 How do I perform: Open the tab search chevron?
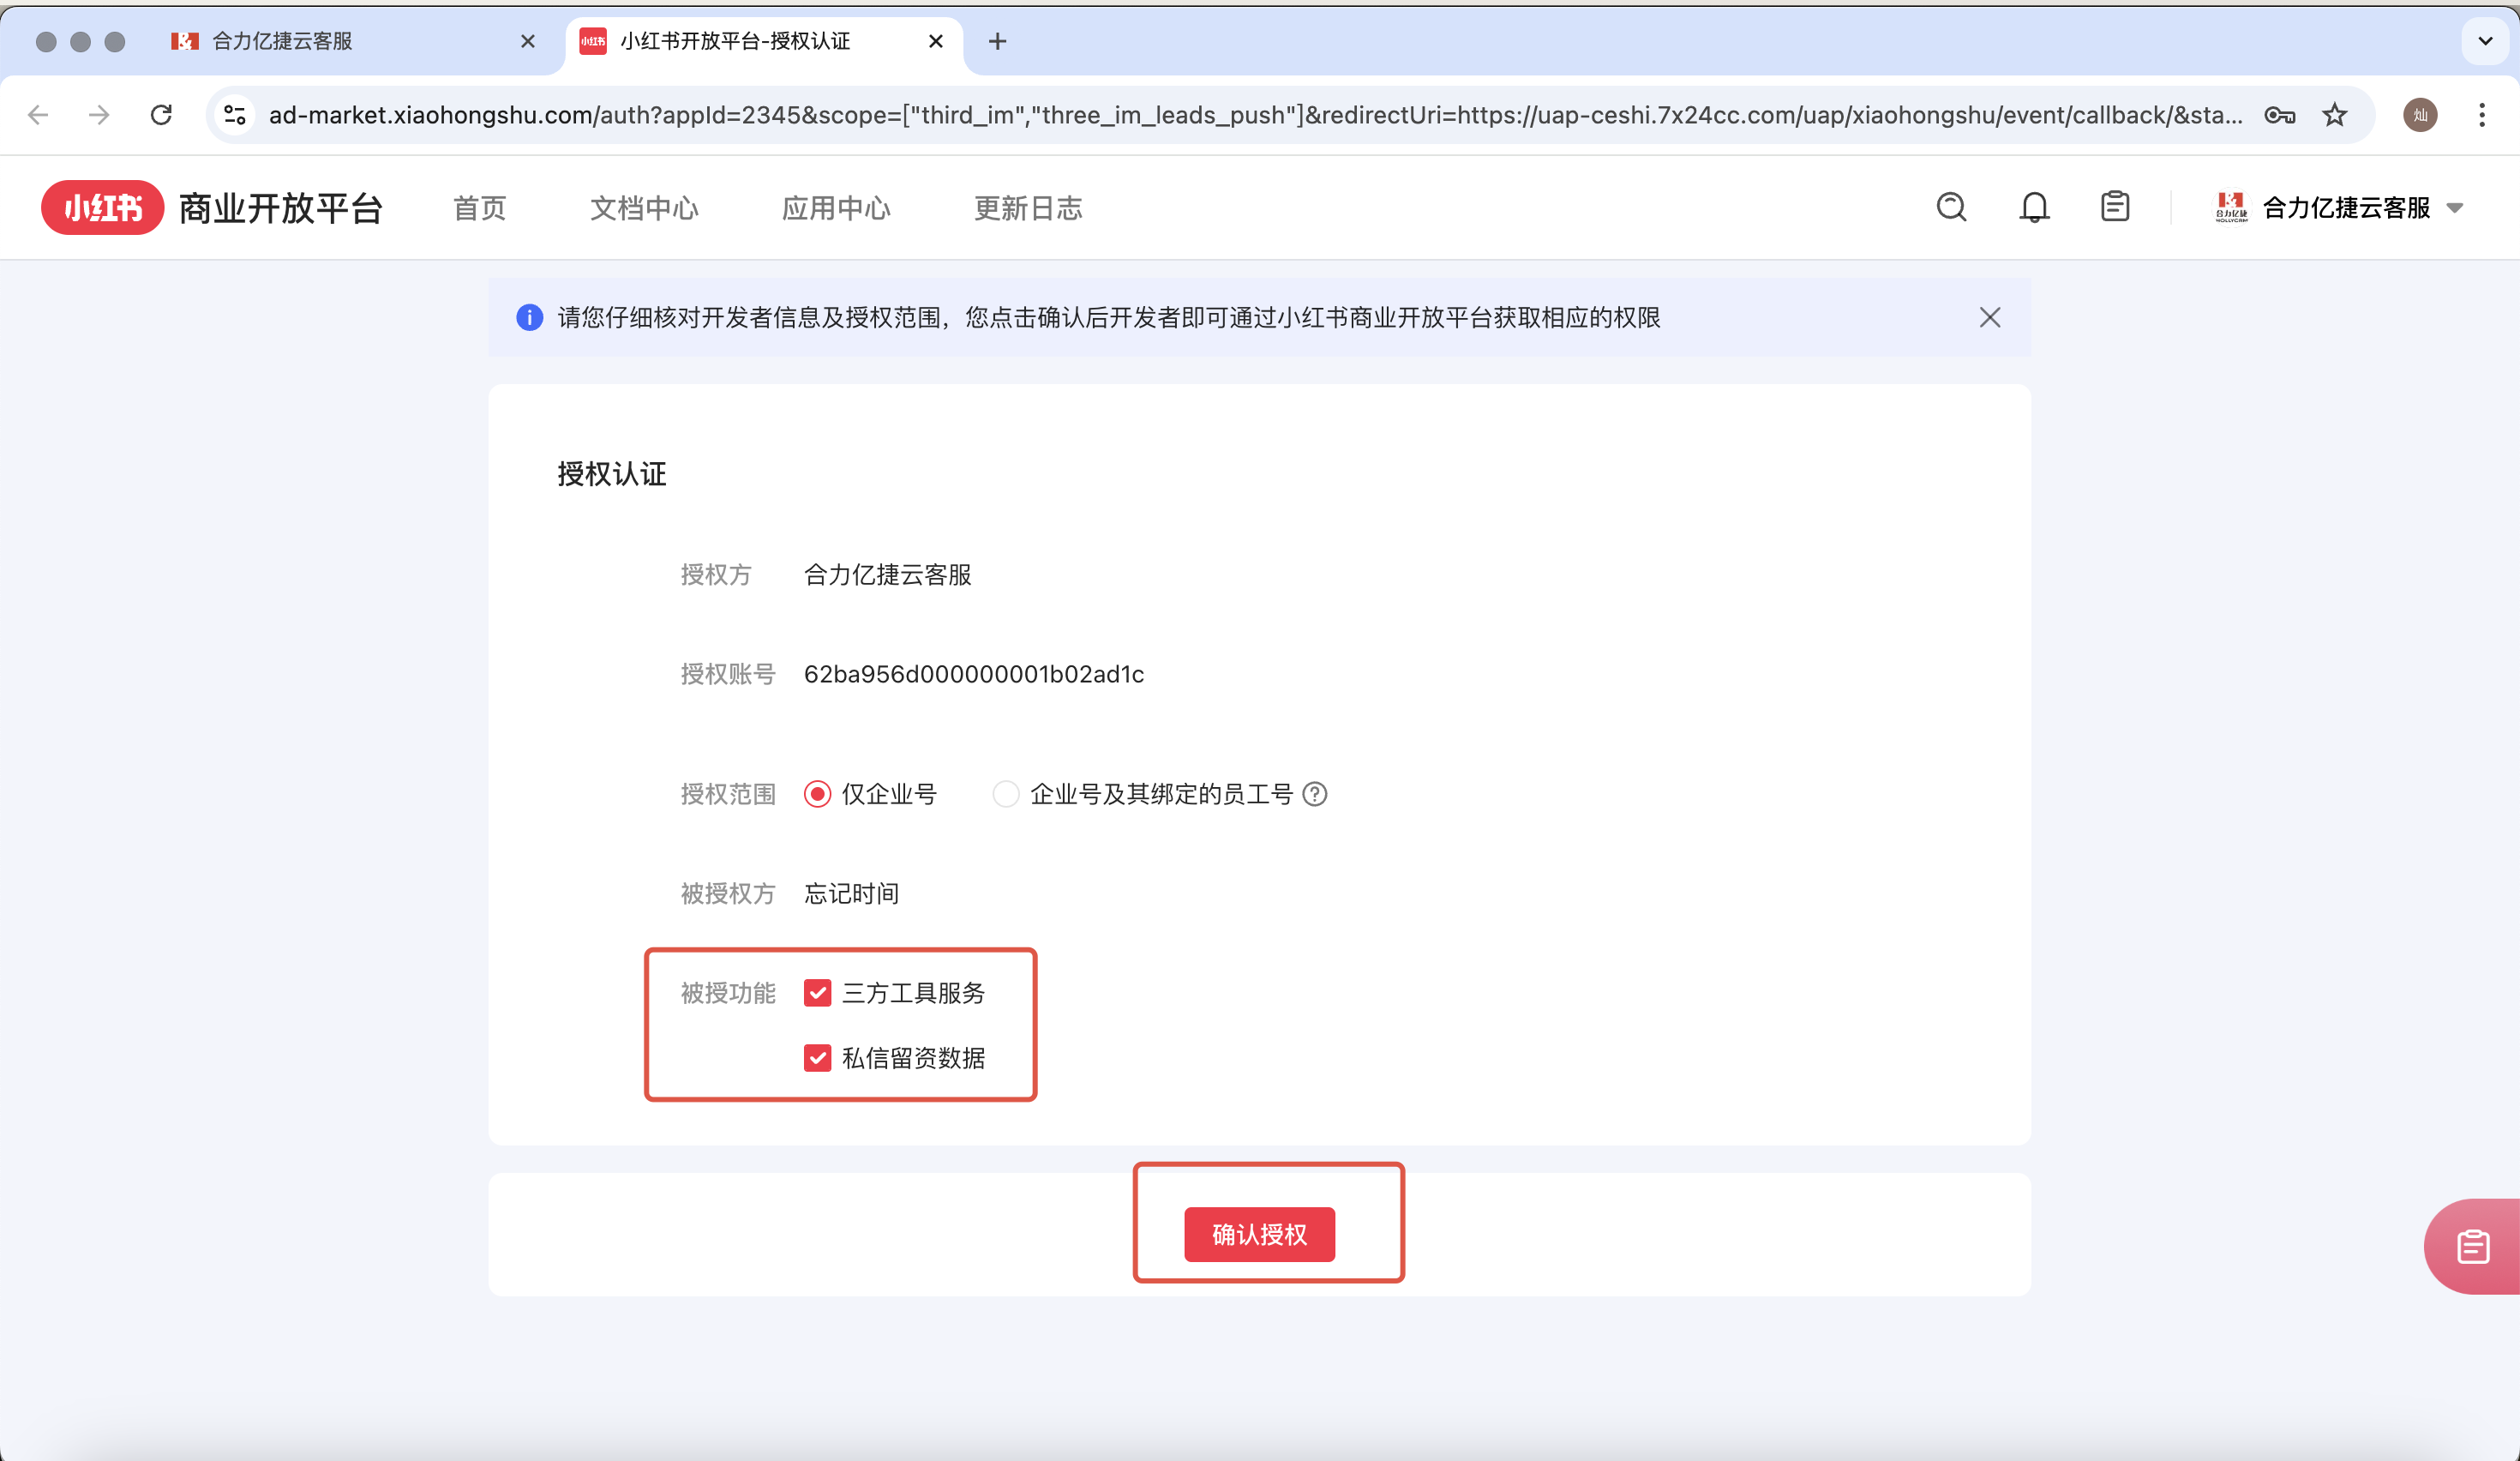click(x=2485, y=41)
